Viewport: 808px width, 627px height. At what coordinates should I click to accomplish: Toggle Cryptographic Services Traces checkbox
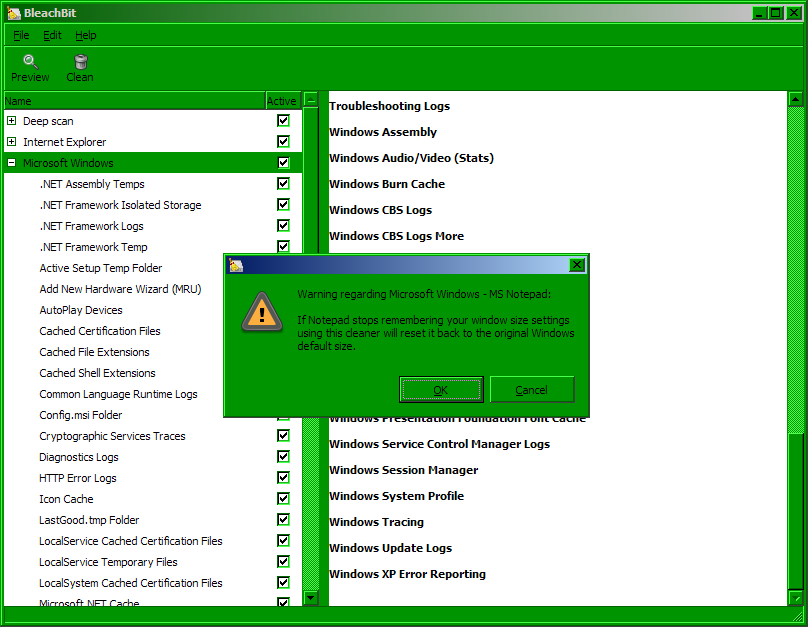pos(283,436)
